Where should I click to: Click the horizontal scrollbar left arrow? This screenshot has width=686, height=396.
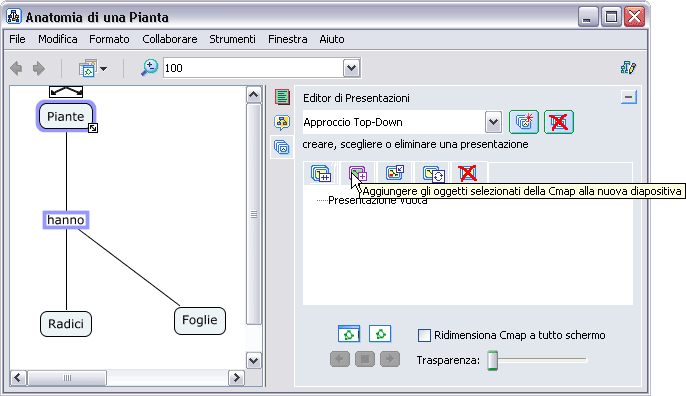(x=18, y=378)
